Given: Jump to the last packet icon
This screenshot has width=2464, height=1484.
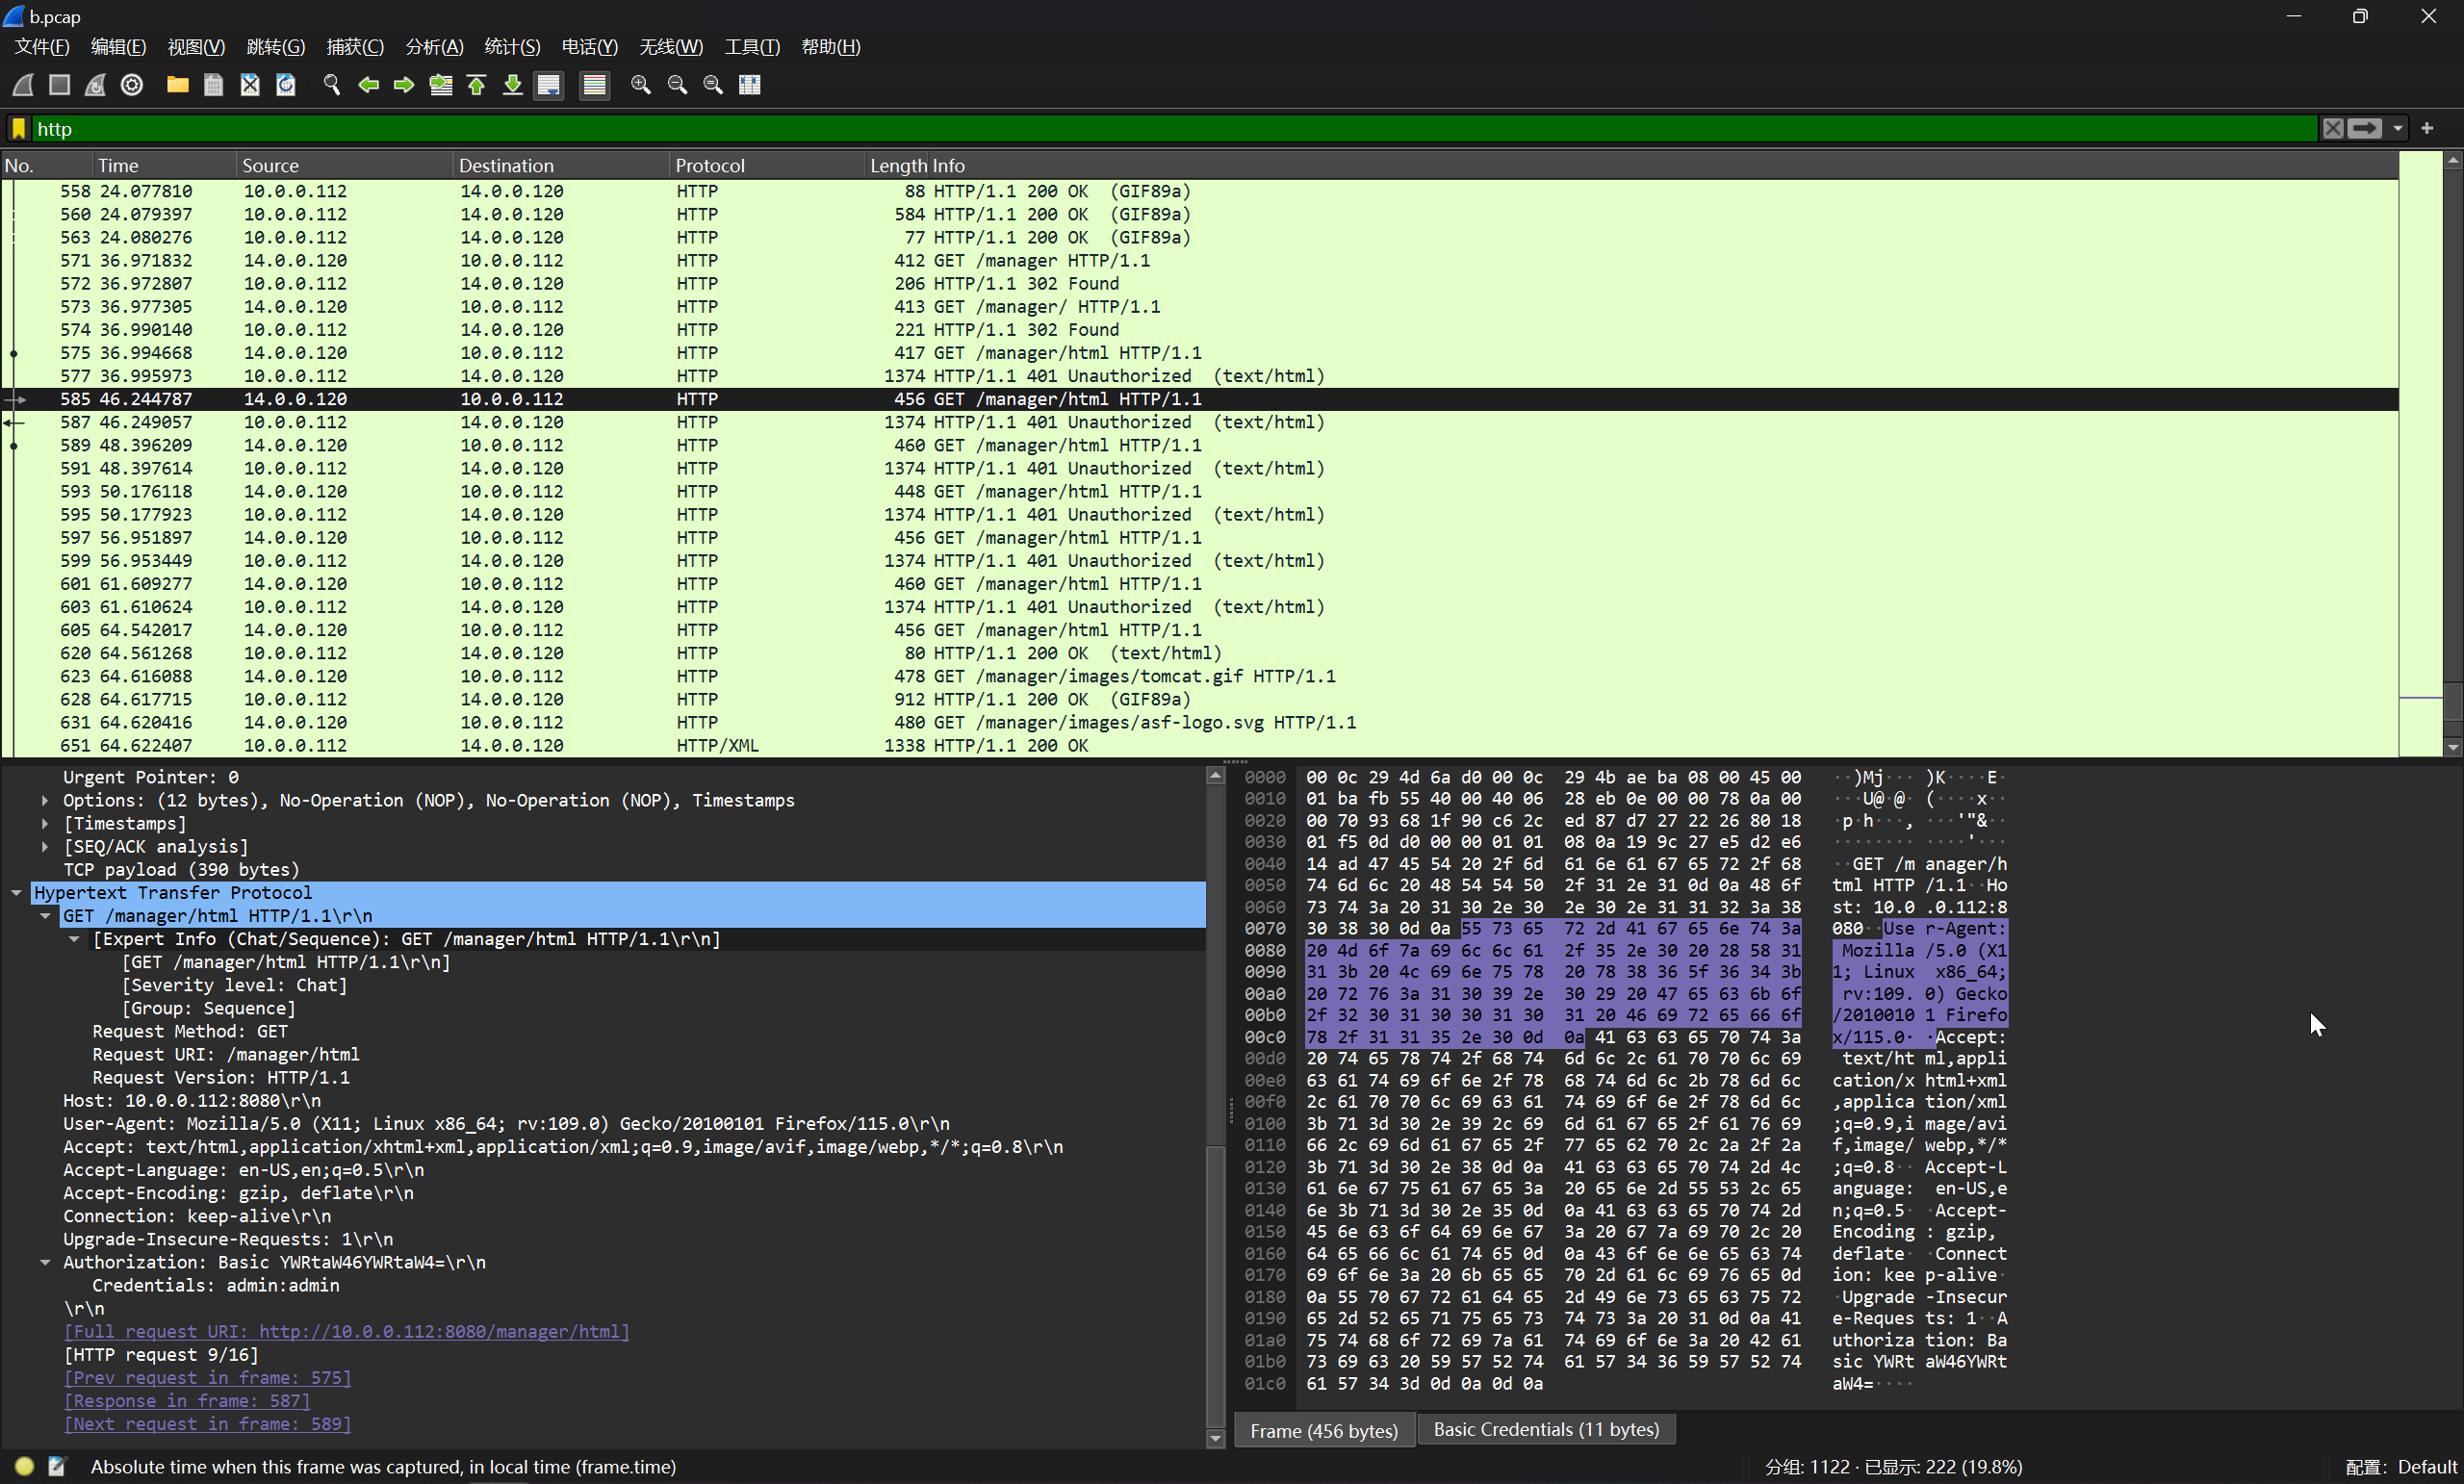Looking at the screenshot, I should [512, 85].
